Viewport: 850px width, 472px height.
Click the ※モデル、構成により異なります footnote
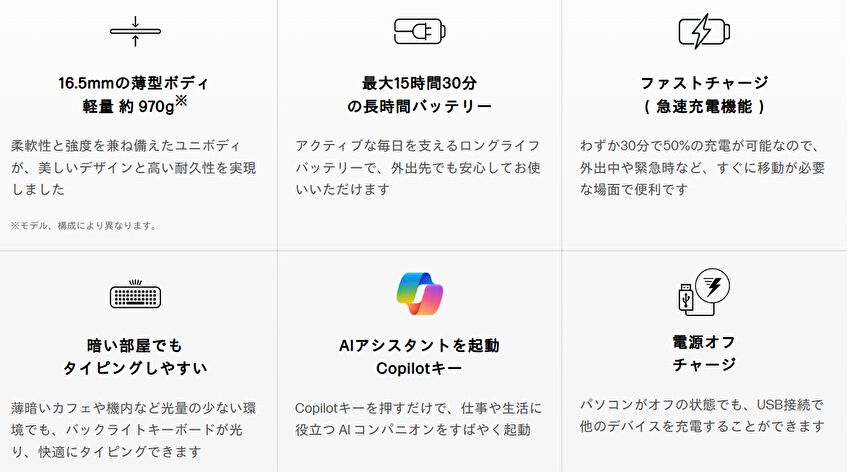[84, 225]
